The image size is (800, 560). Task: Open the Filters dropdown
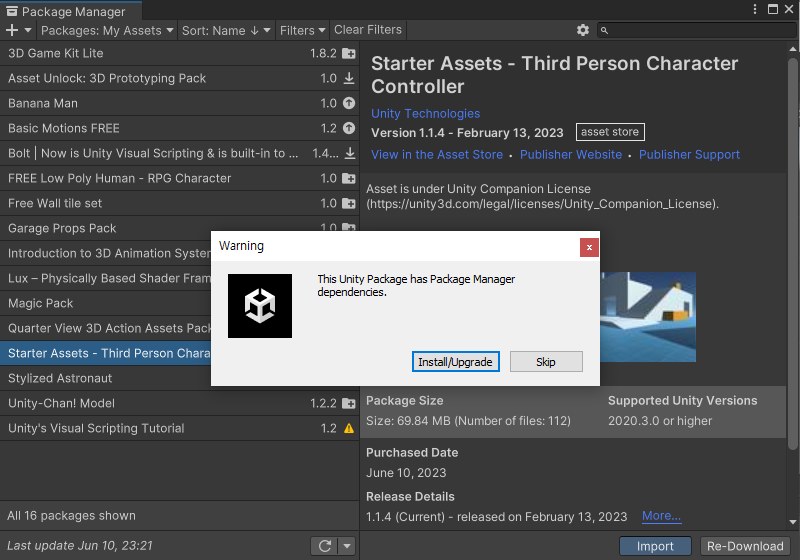pyautogui.click(x=302, y=31)
